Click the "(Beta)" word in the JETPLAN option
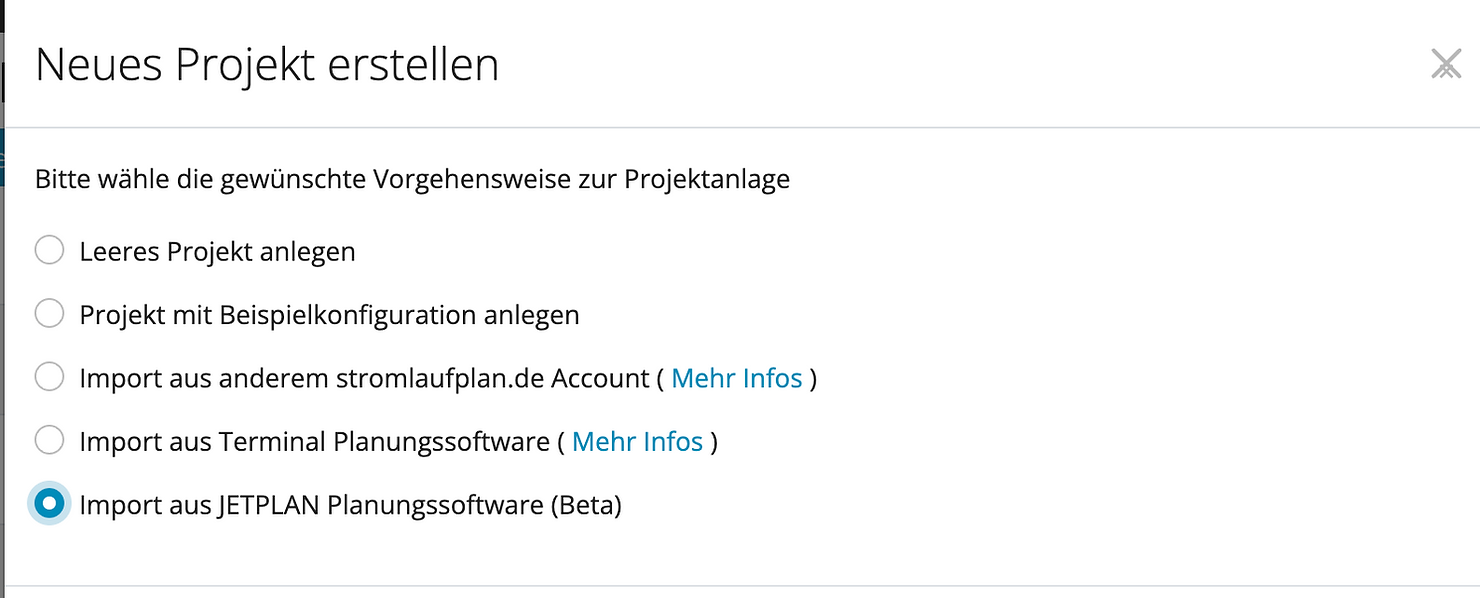This screenshot has width=1480, height=598. [x=586, y=506]
